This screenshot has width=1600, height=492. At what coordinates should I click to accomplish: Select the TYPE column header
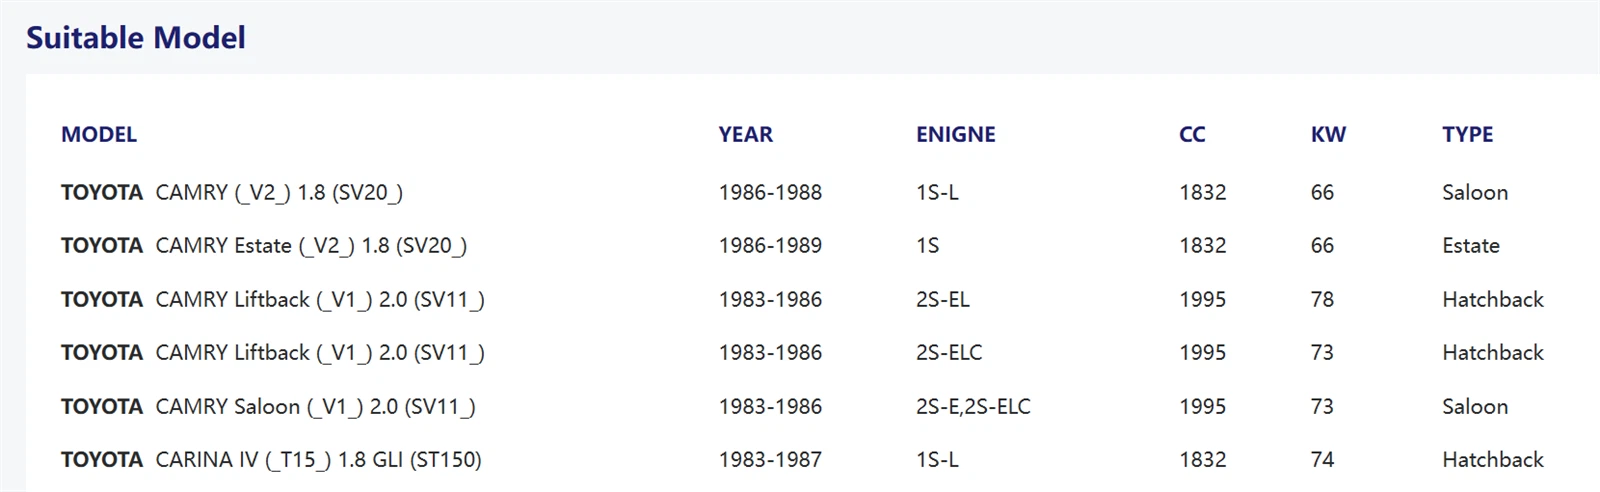tap(1468, 135)
